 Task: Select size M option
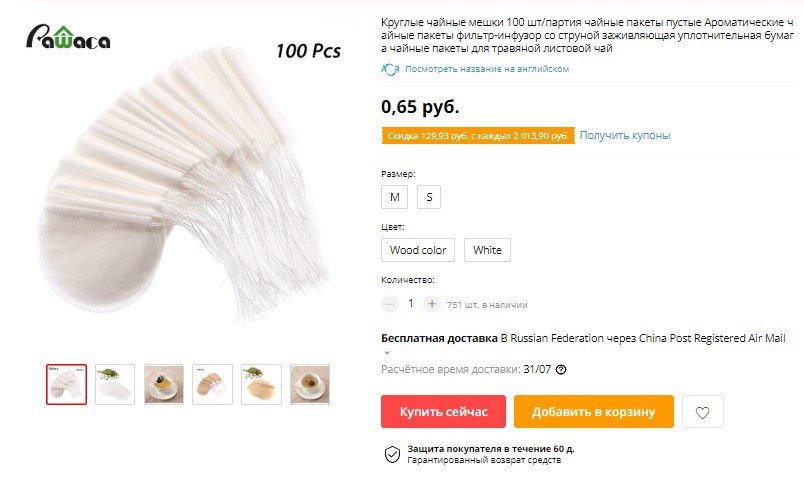coord(394,197)
